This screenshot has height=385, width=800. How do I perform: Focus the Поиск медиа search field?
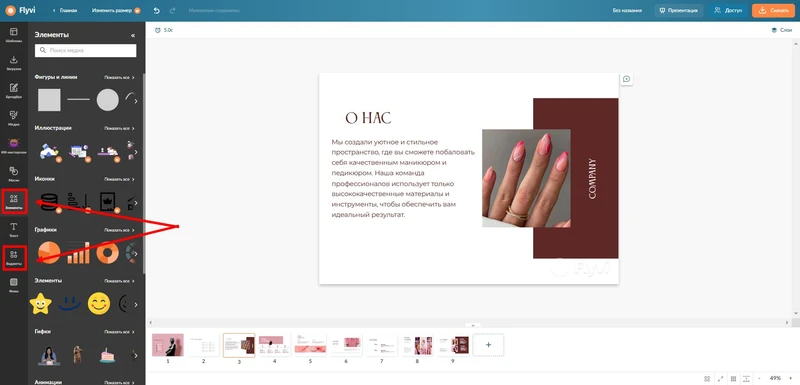point(86,50)
